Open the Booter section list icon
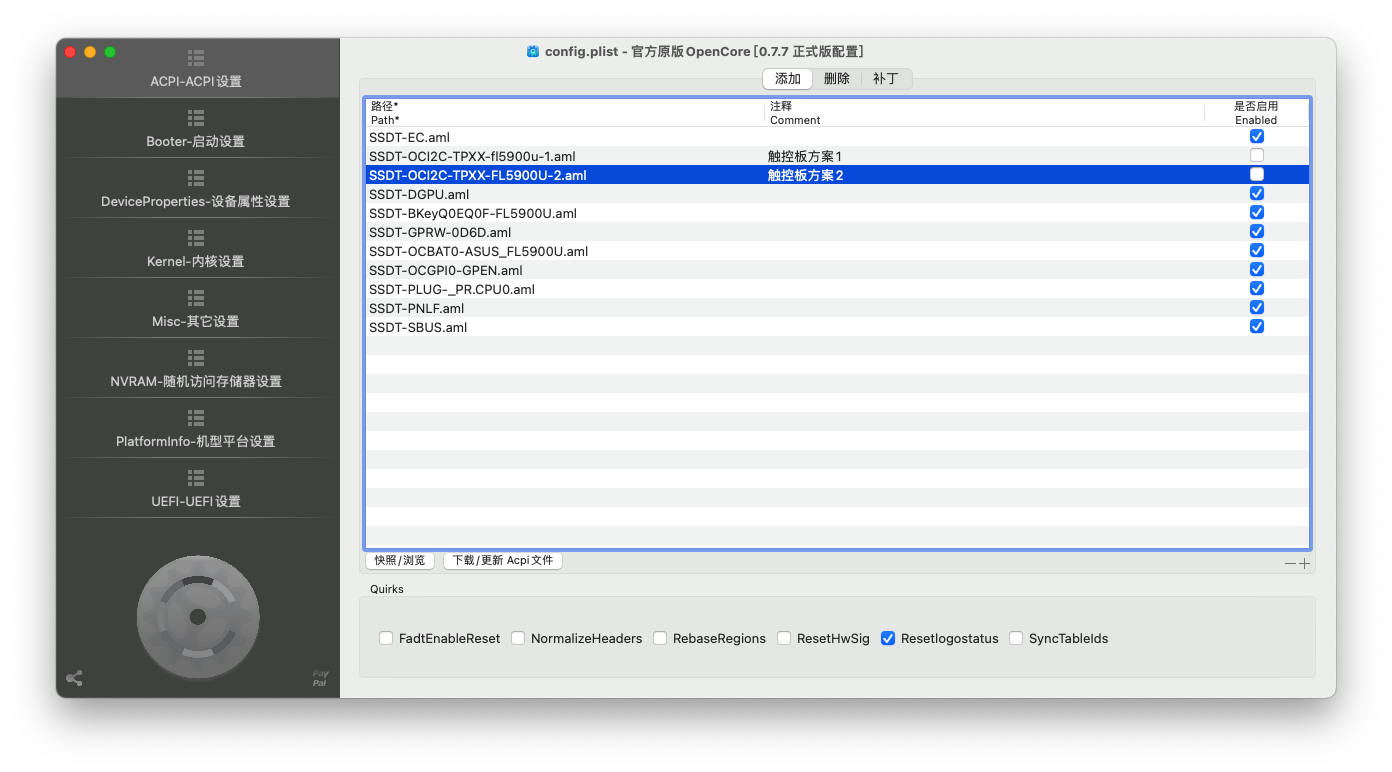1392x772 pixels. pyautogui.click(x=196, y=118)
